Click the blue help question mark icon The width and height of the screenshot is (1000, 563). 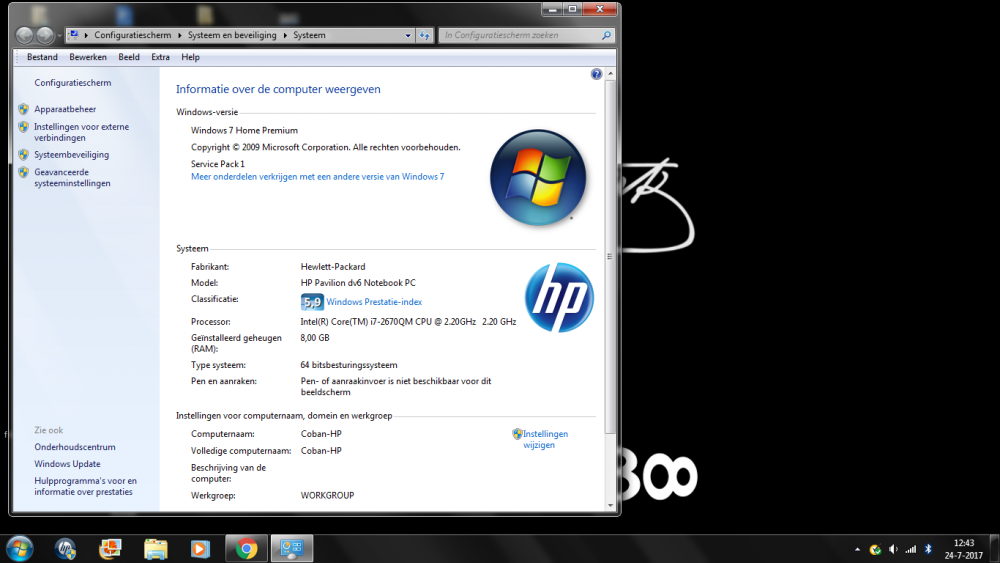596,74
